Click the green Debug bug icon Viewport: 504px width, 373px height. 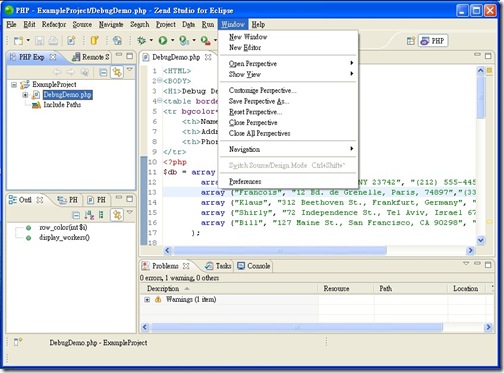click(x=142, y=41)
